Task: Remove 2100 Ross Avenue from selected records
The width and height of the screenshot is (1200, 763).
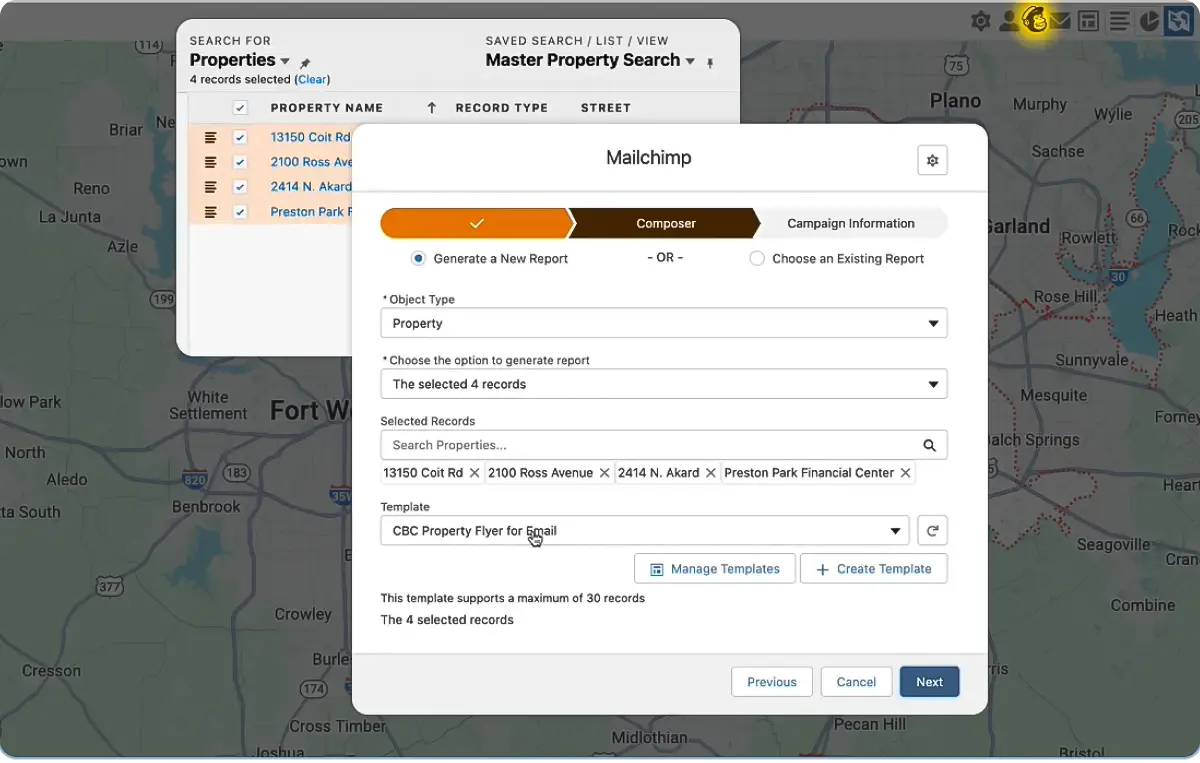Action: tap(604, 473)
